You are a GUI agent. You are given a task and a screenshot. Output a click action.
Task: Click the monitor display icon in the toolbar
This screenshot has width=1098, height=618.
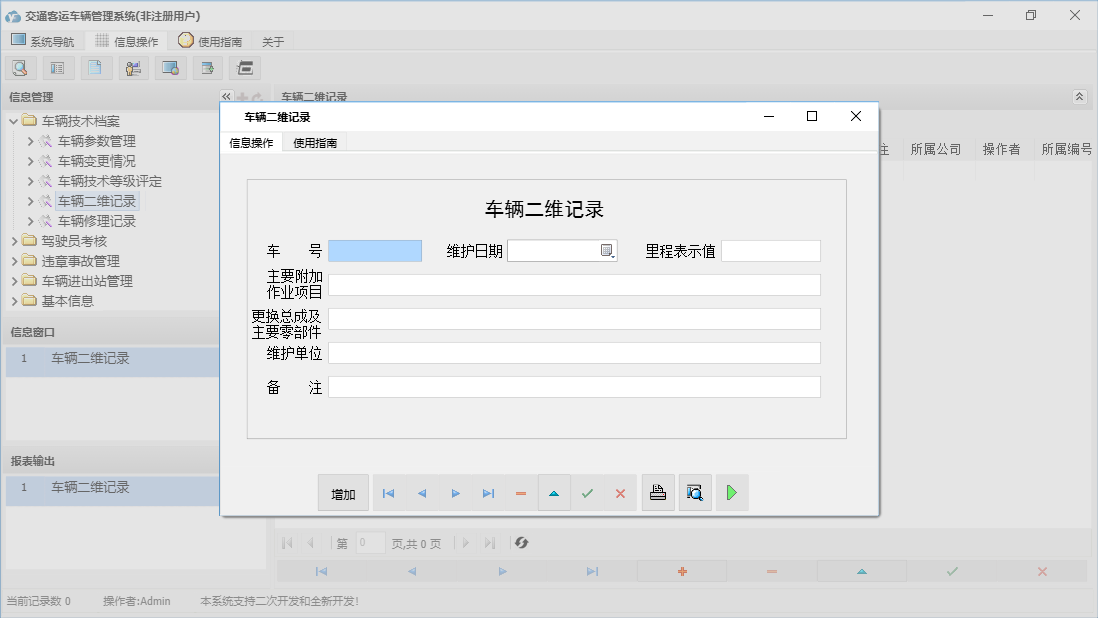click(x=170, y=67)
